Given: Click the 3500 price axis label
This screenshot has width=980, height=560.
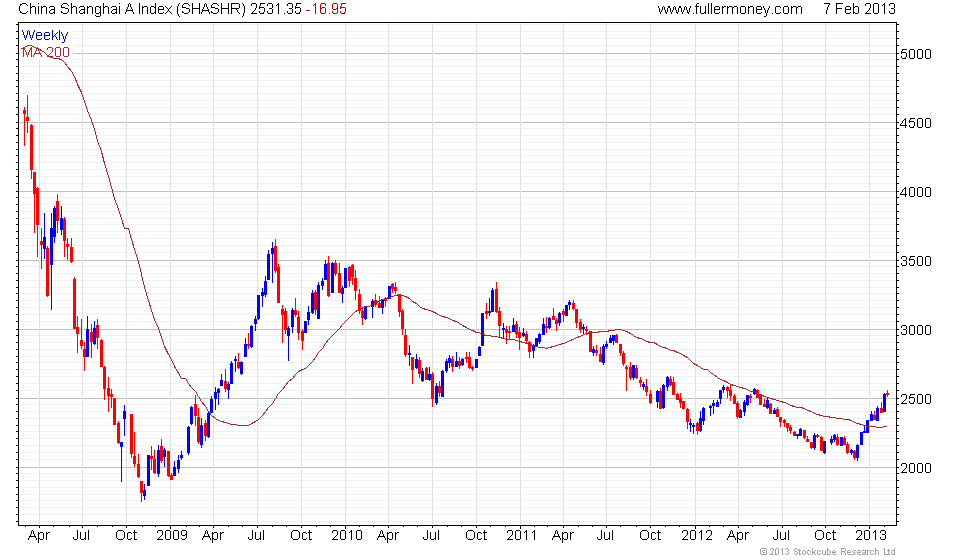Looking at the screenshot, I should (x=916, y=261).
